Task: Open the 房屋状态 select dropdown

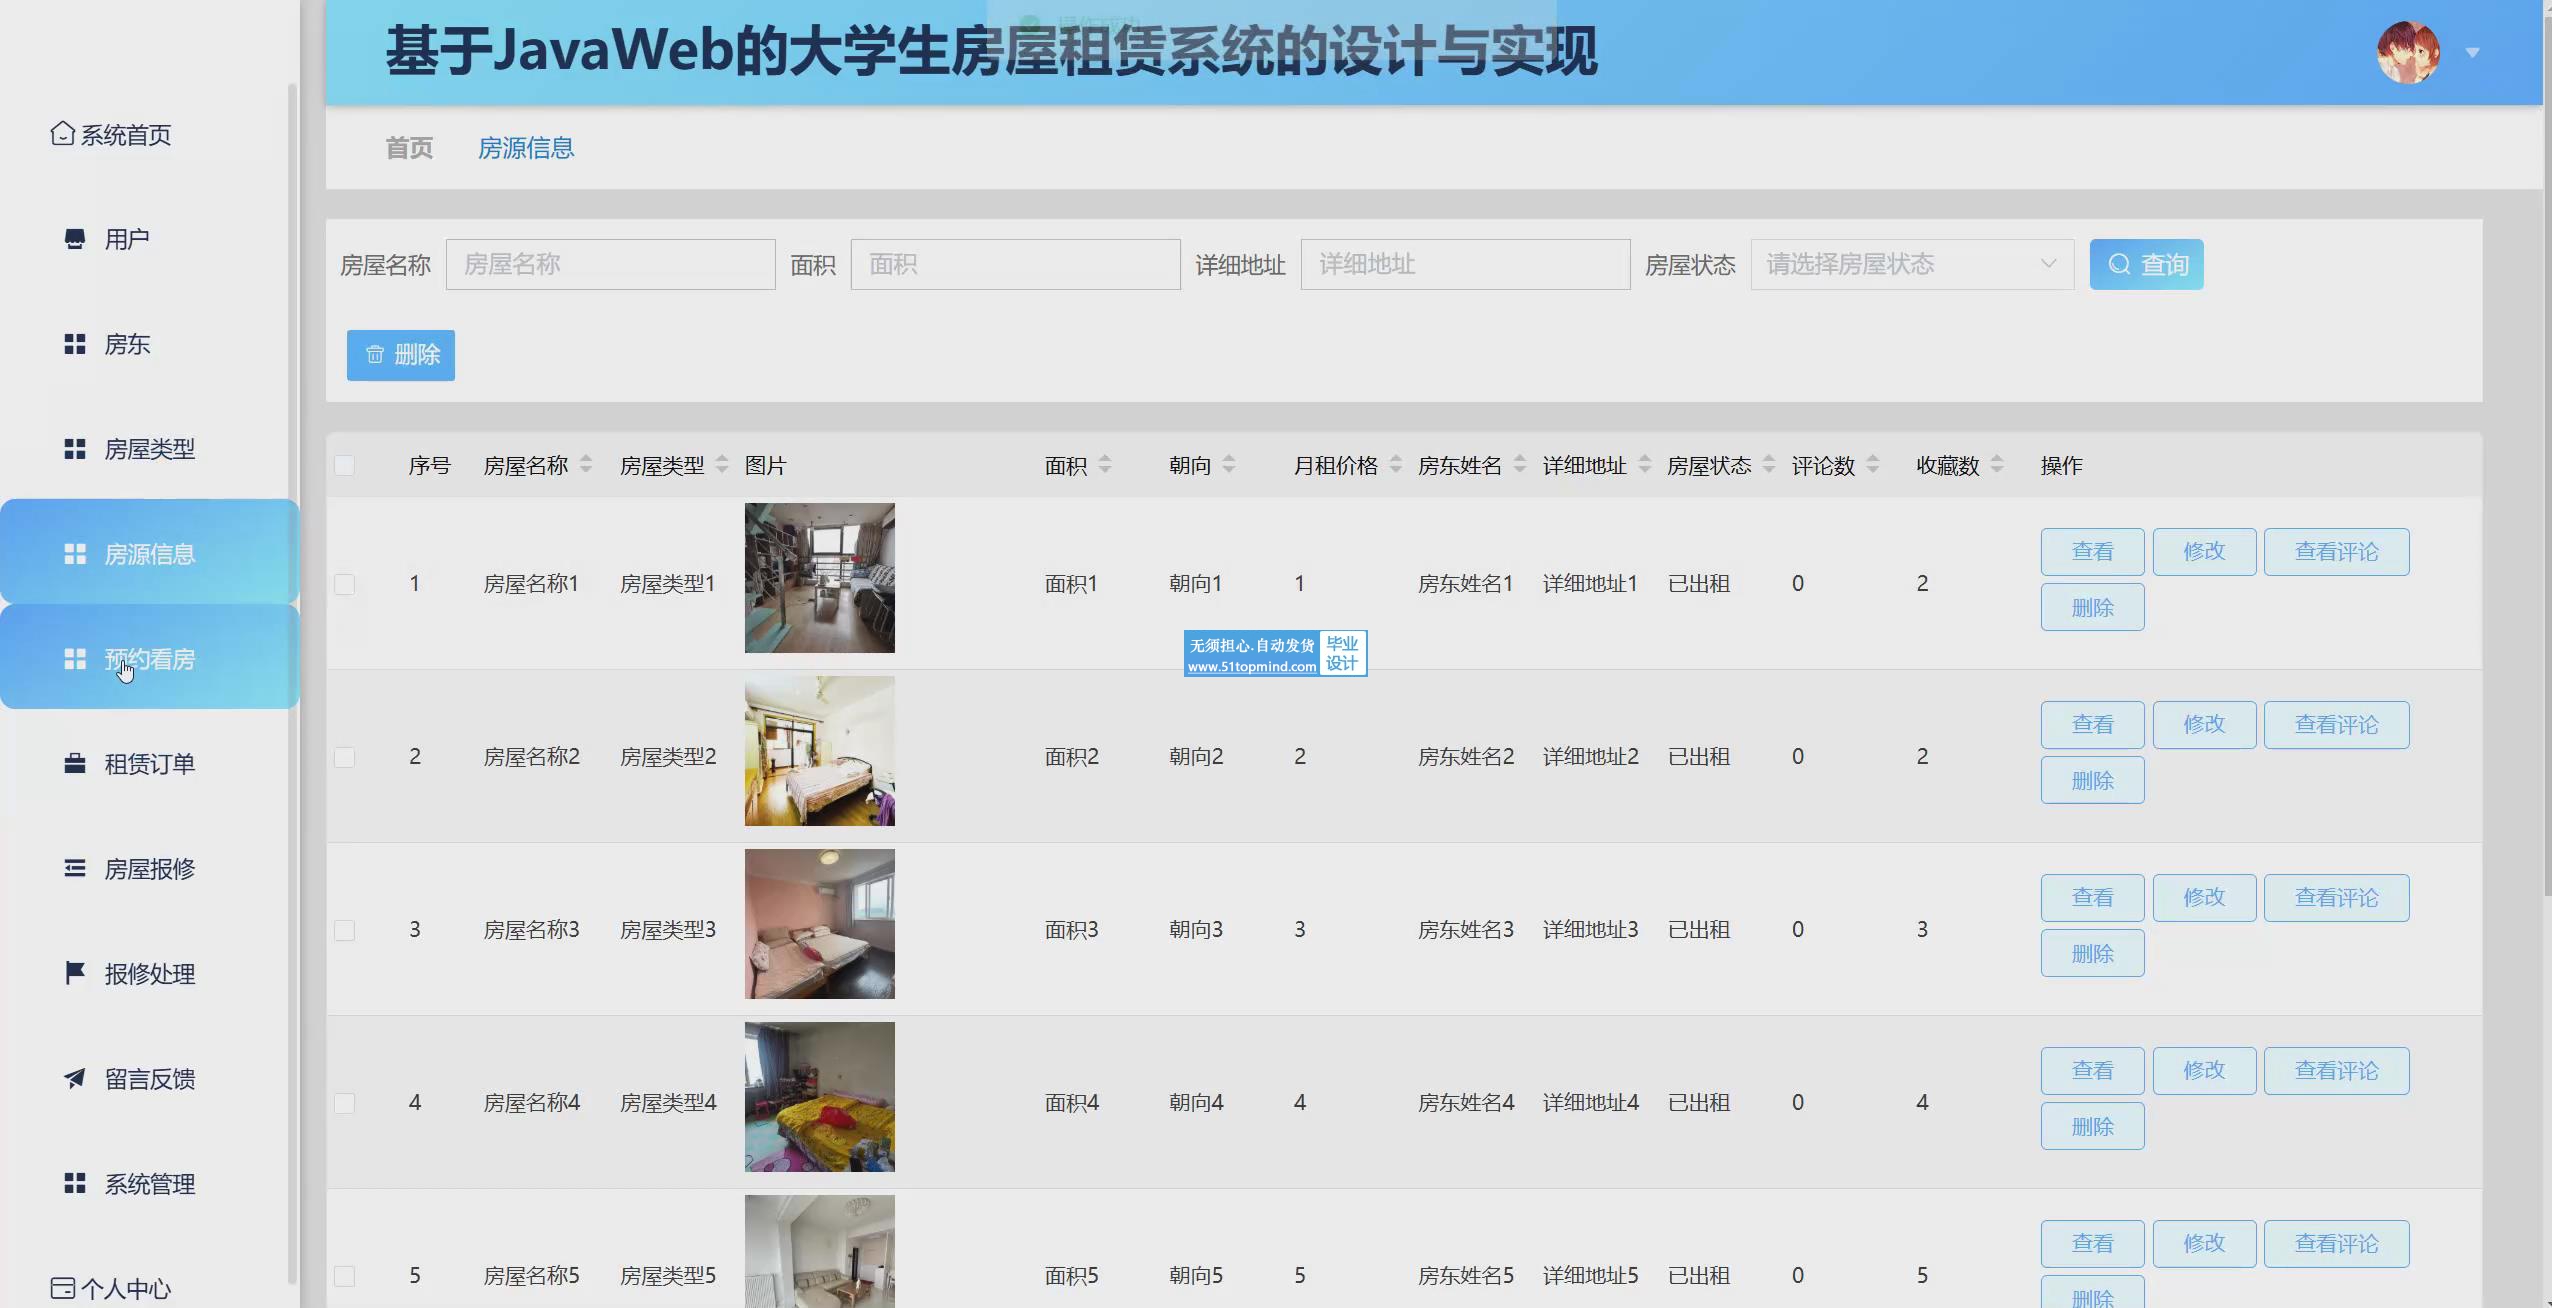Action: click(1911, 265)
